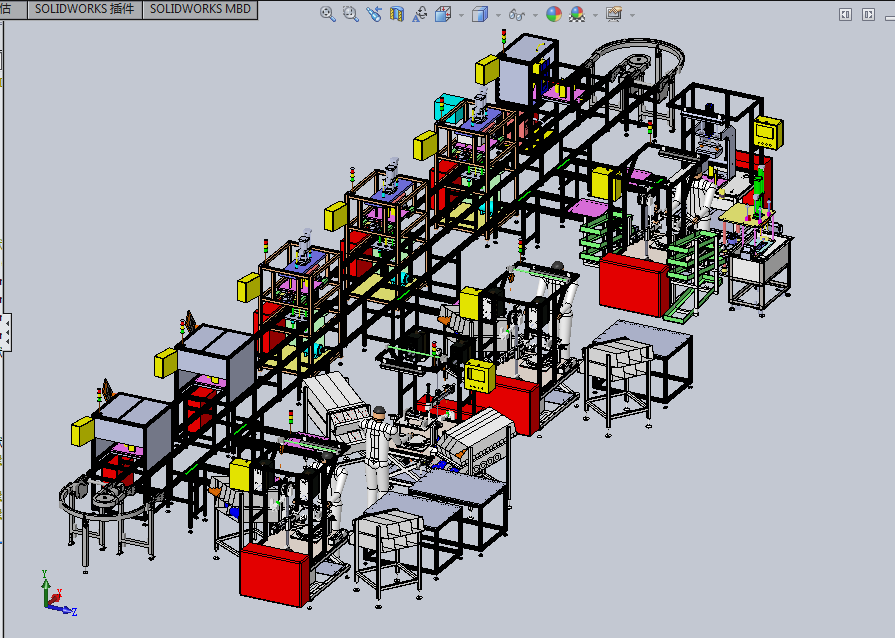Open the View Settings dropdown arrow
The width and height of the screenshot is (895, 638).
(632, 15)
